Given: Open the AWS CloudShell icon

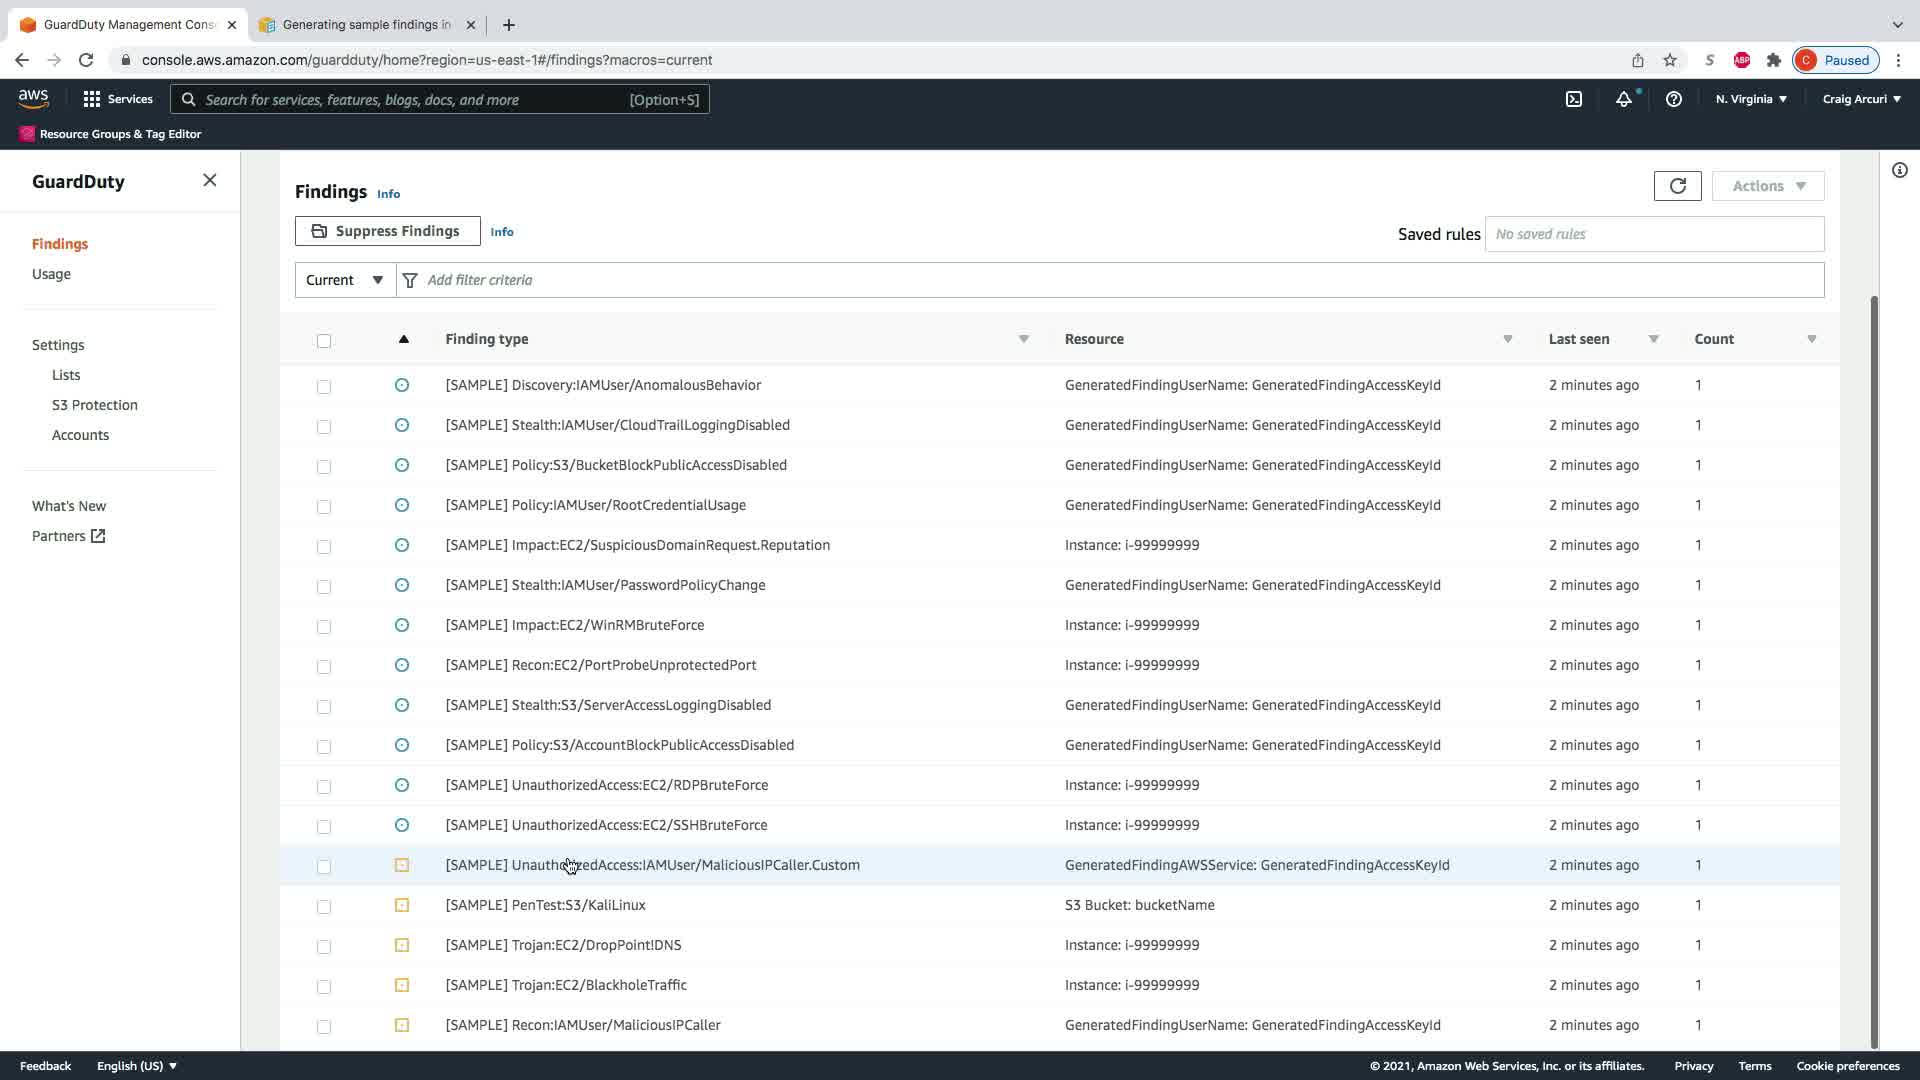Looking at the screenshot, I should tap(1573, 99).
